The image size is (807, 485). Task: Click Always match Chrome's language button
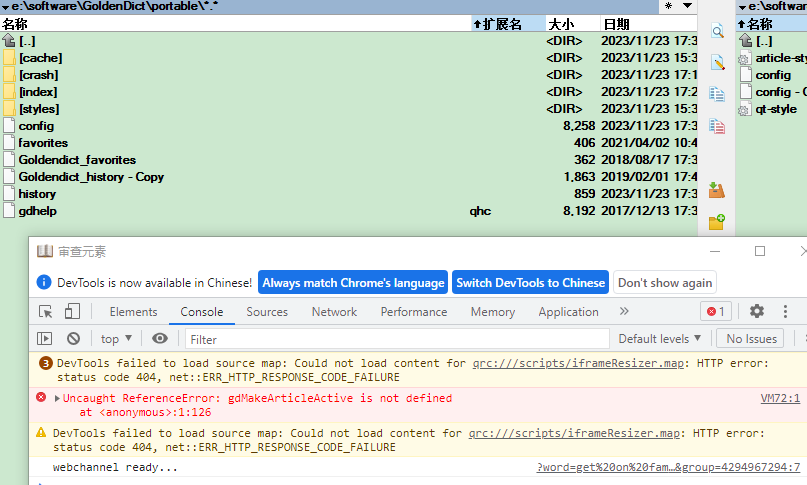click(x=353, y=283)
